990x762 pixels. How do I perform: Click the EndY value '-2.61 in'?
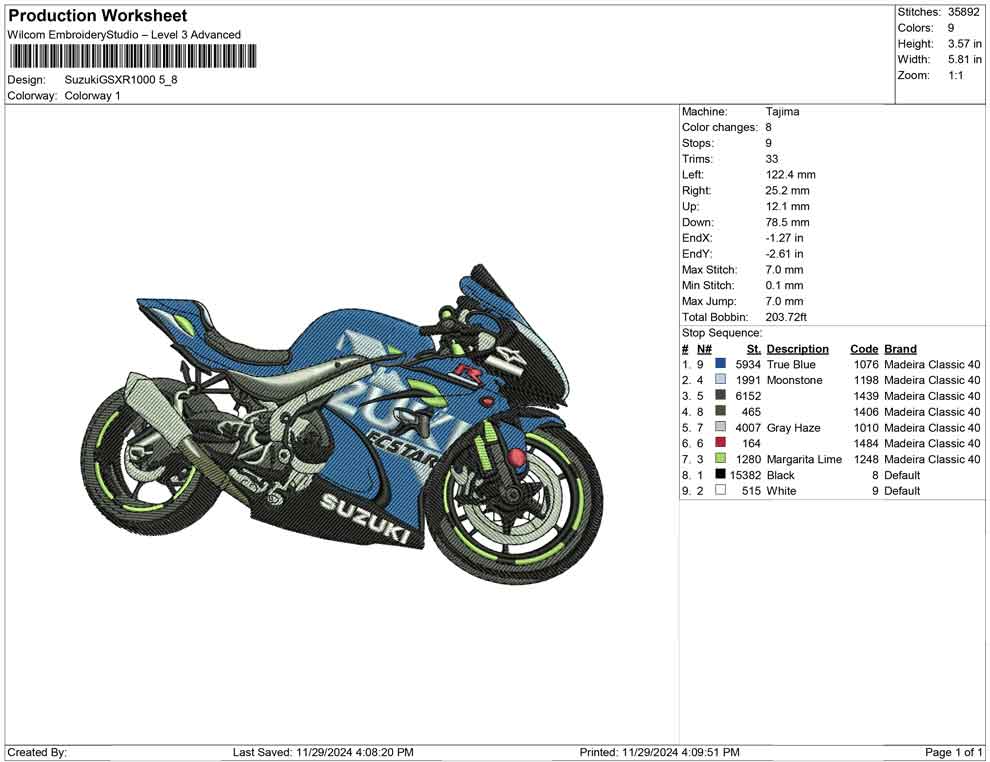click(x=784, y=254)
